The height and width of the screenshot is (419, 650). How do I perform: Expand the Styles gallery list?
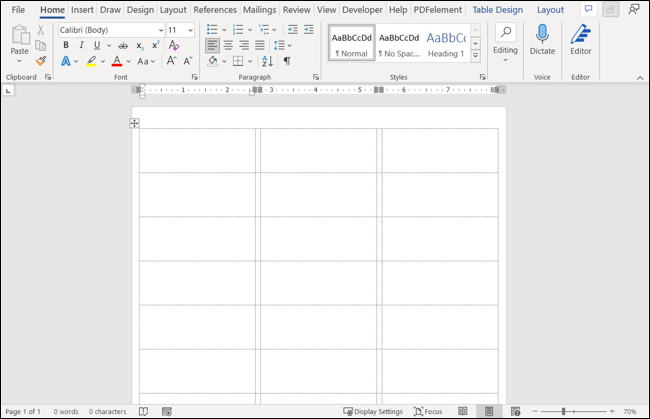[x=475, y=56]
